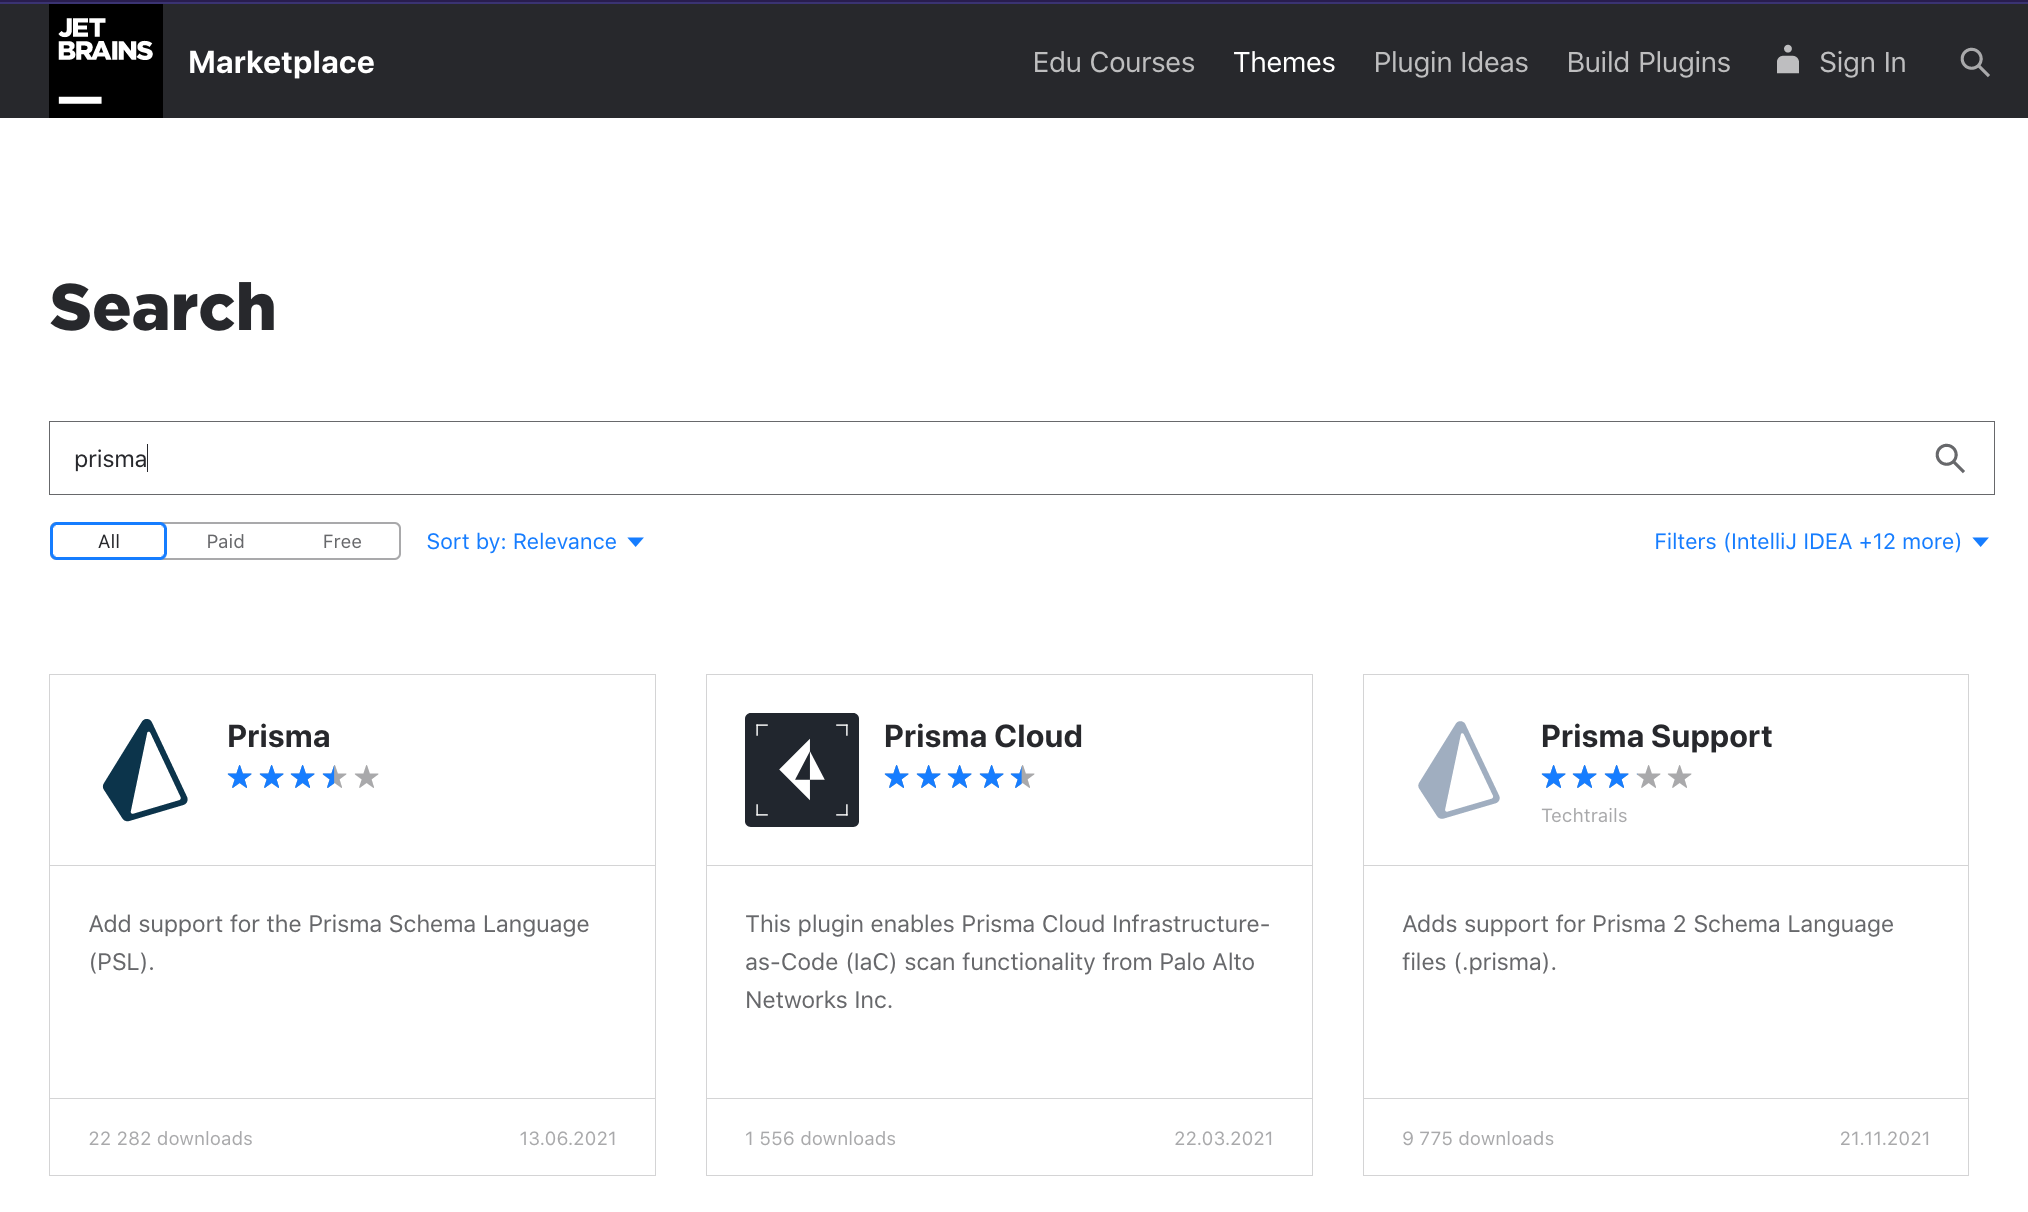Click the Build Plugins link
The image size is (2028, 1212).
tap(1648, 62)
